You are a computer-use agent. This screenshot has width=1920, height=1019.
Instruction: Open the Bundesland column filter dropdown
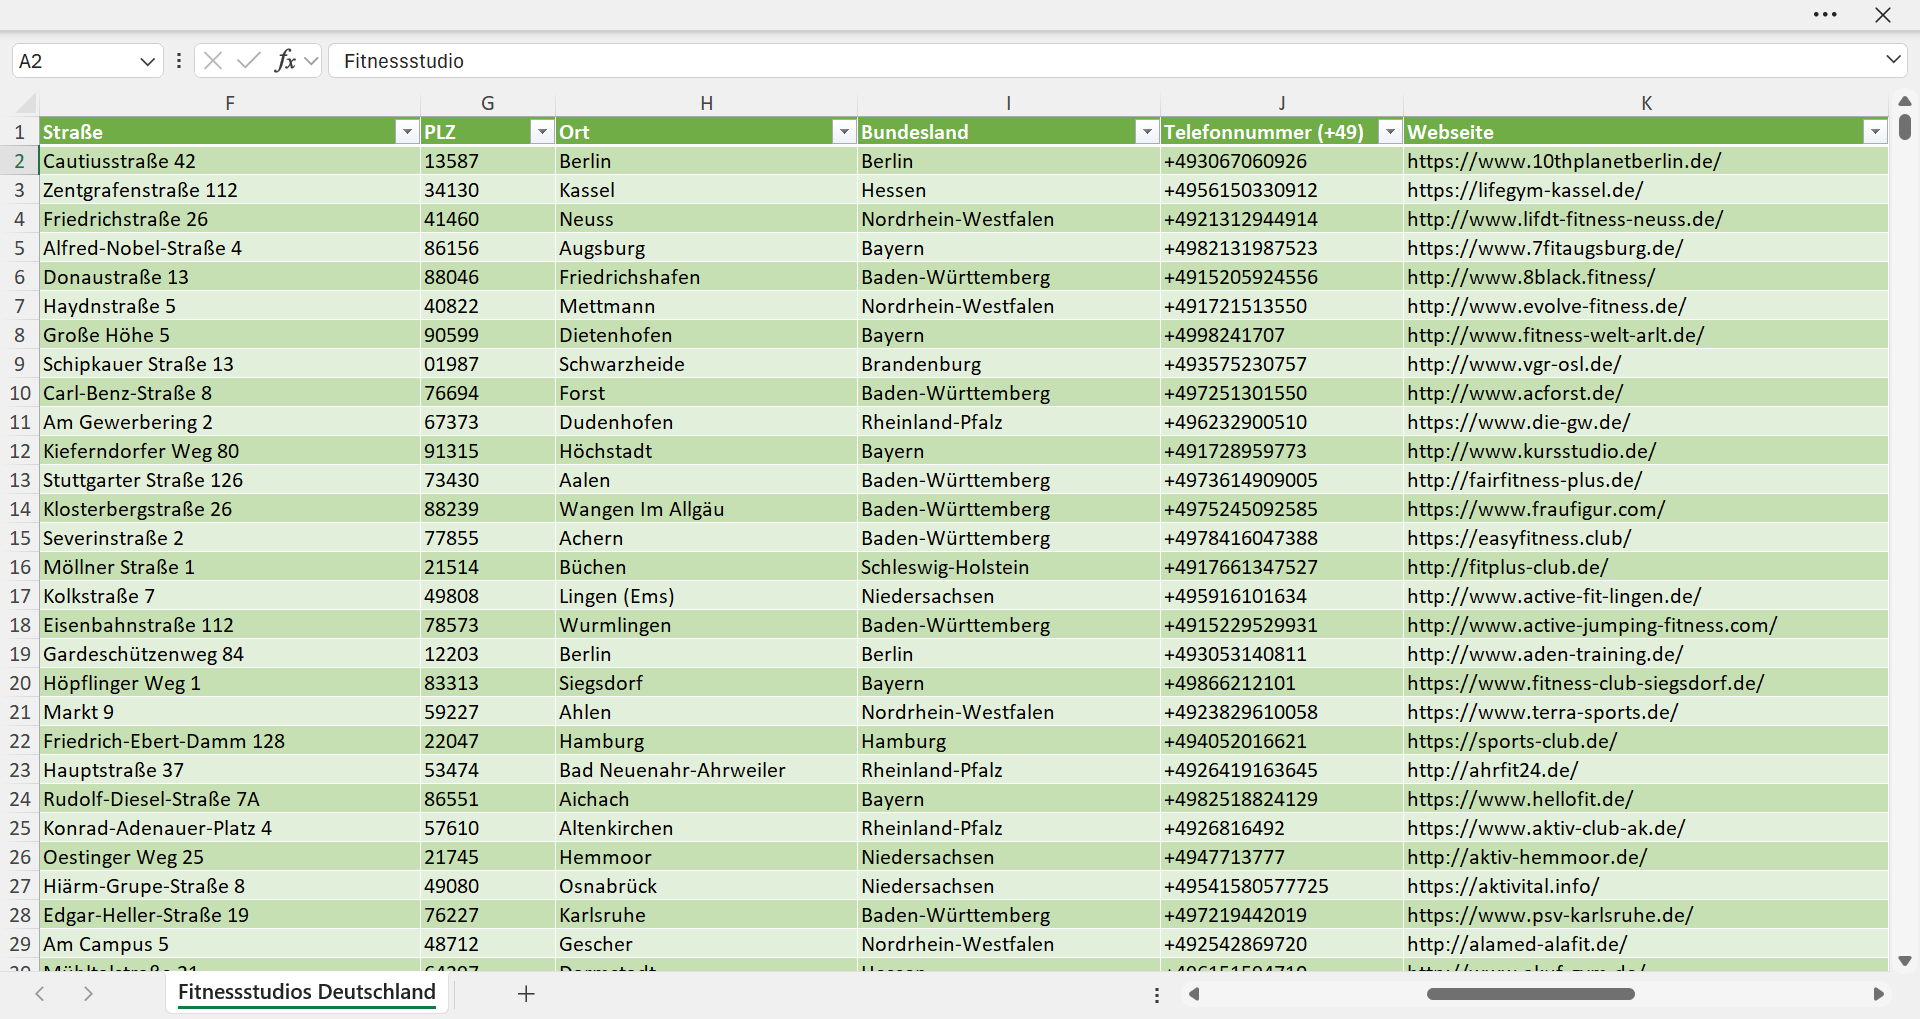click(x=1146, y=132)
